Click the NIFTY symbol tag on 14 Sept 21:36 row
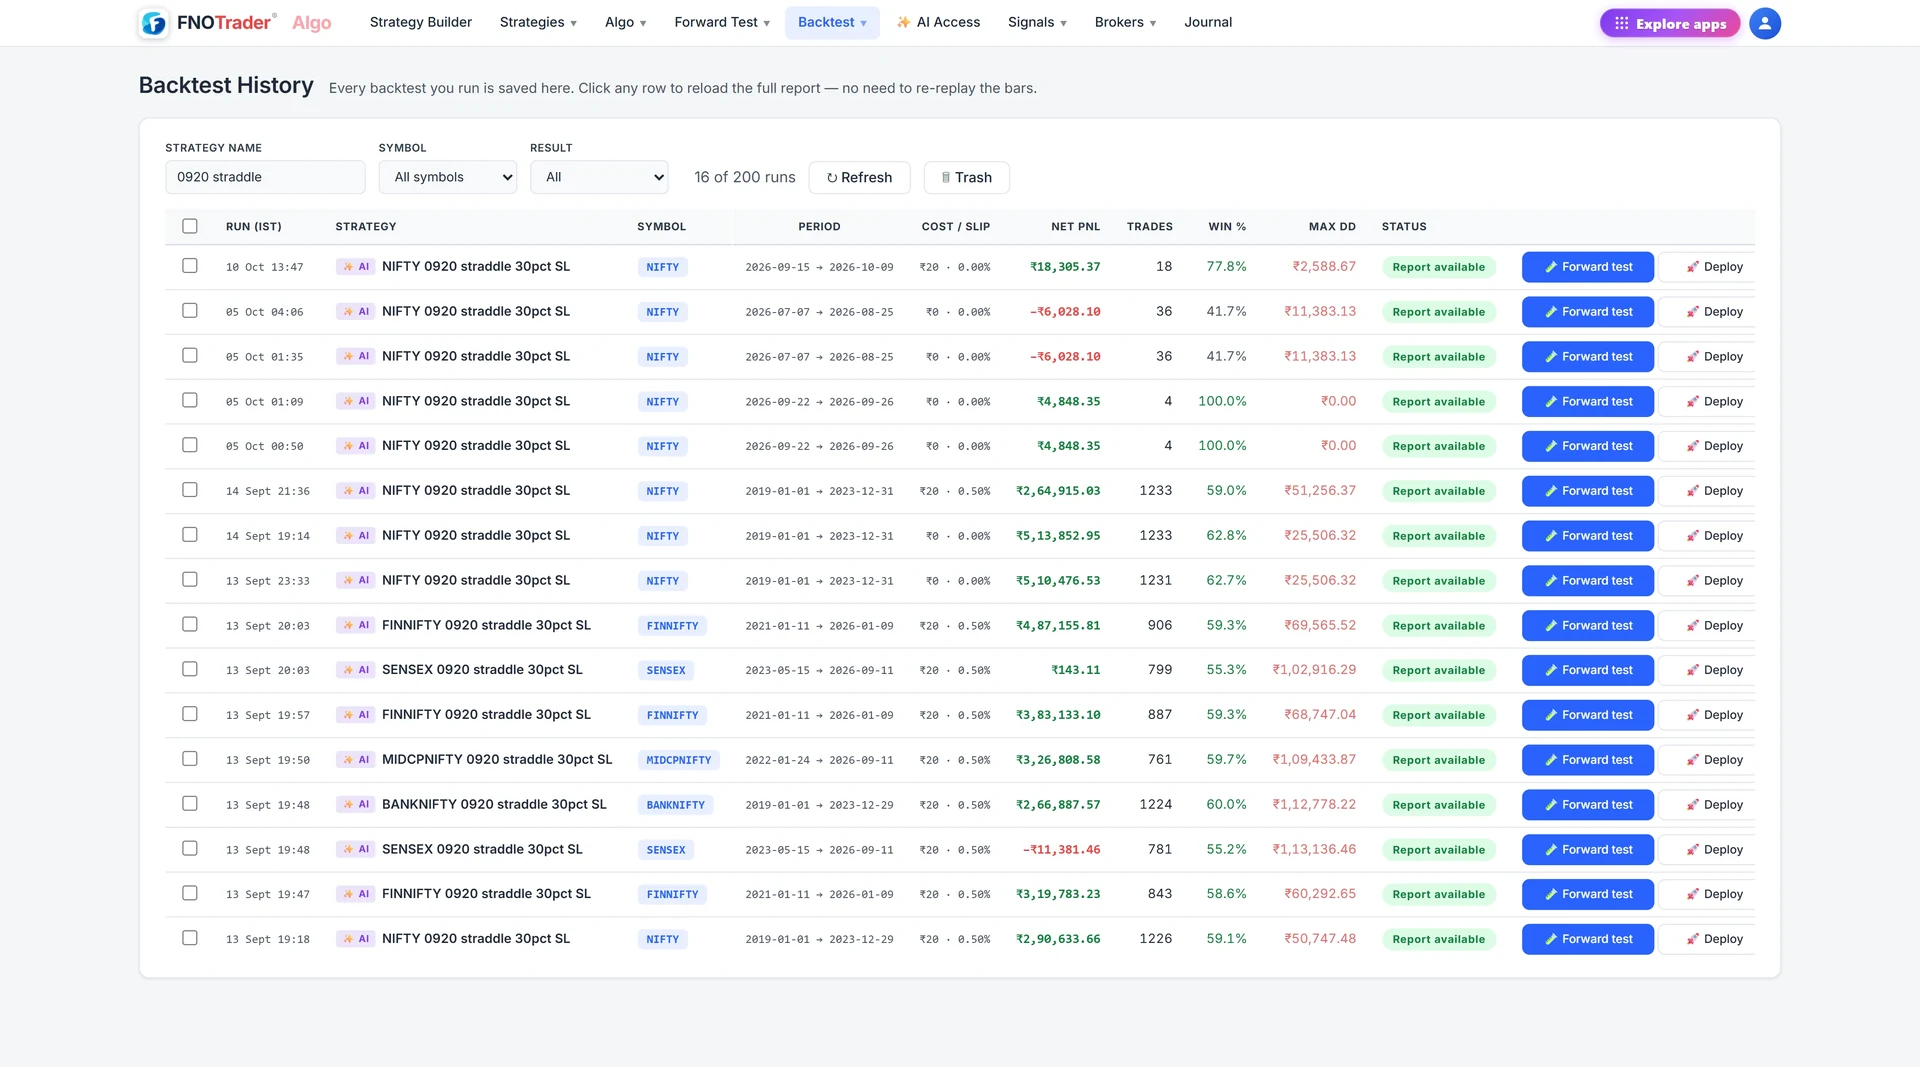Image resolution: width=1920 pixels, height=1067 pixels. tap(662, 491)
